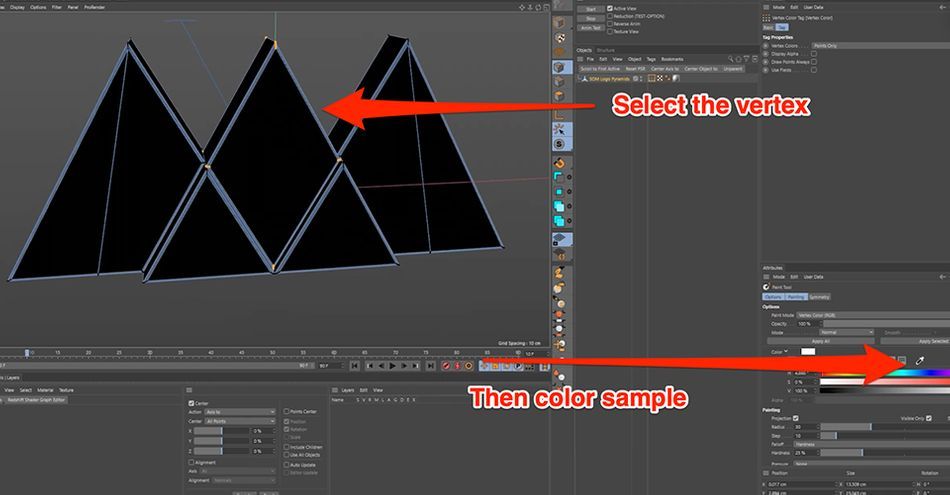This screenshot has height=495, width=950.
Task: Switch to the Structure tab
Action: [605, 50]
